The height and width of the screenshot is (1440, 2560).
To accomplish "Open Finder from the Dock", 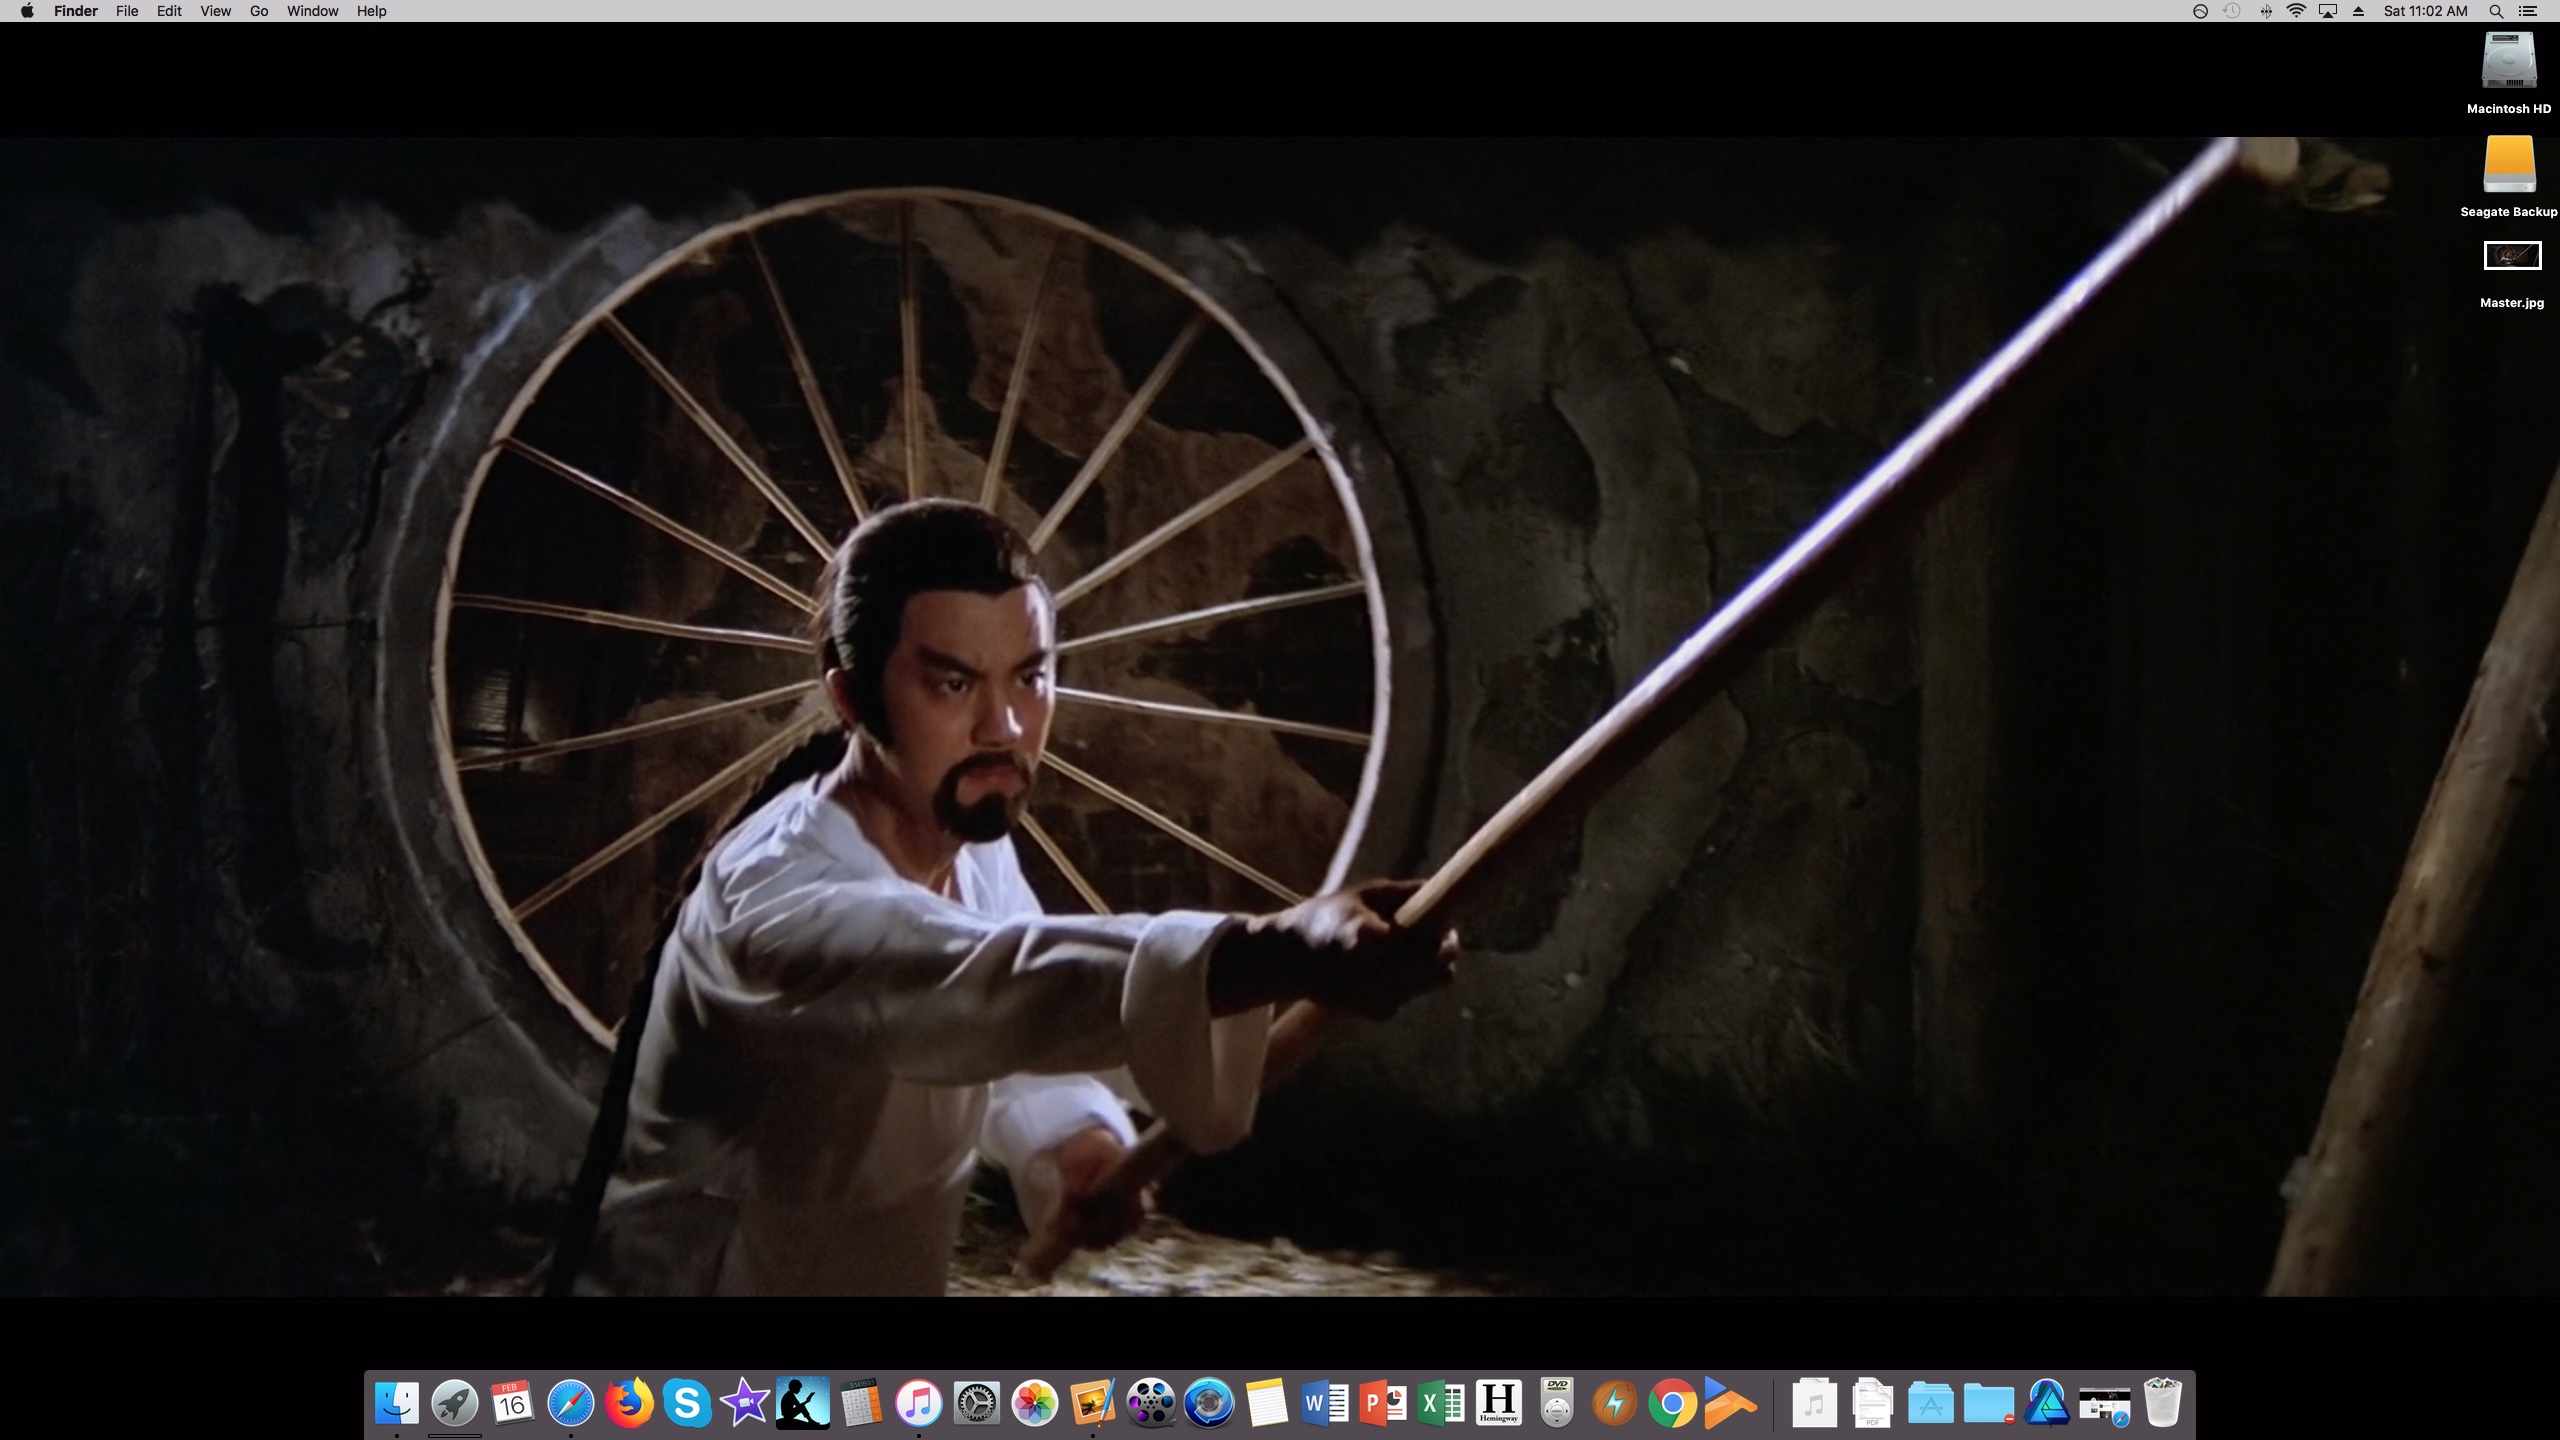I will (396, 1403).
